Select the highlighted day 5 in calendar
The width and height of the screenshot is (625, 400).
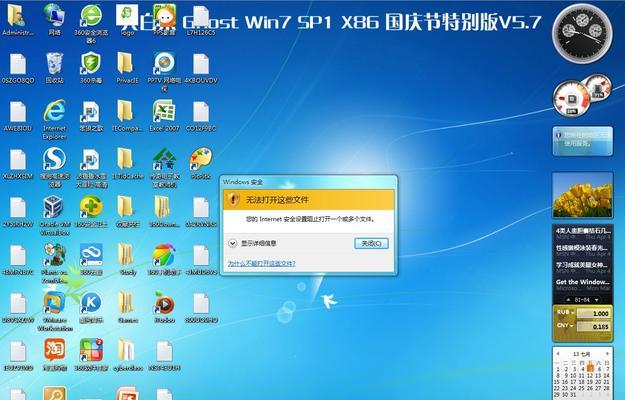[590, 369]
